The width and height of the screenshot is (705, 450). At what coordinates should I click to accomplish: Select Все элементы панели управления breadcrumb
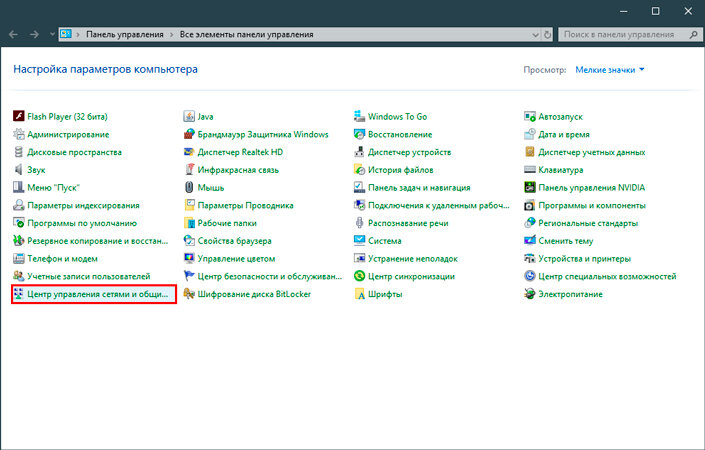pyautogui.click(x=246, y=35)
